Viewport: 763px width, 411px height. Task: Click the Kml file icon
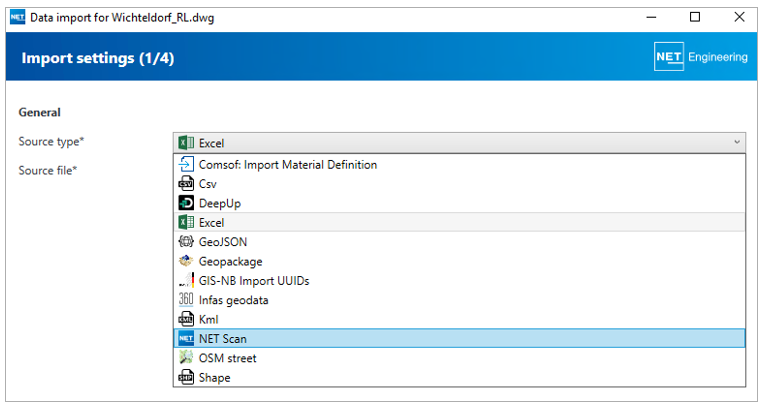pyautogui.click(x=186, y=319)
